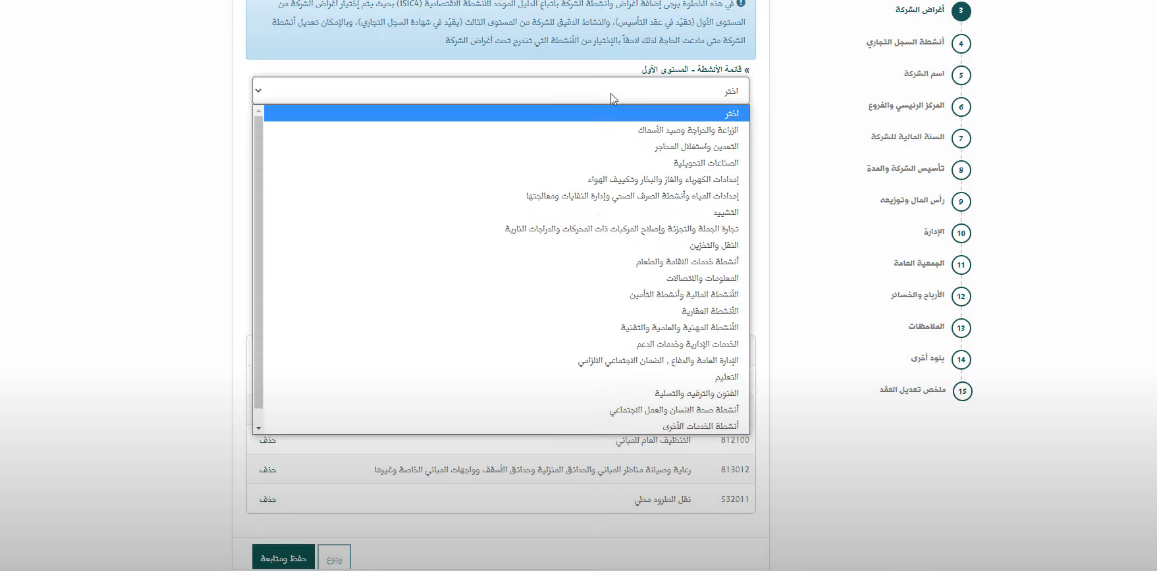Click the حفظ ومتابعة save button
The image size is (1157, 571).
283,558
